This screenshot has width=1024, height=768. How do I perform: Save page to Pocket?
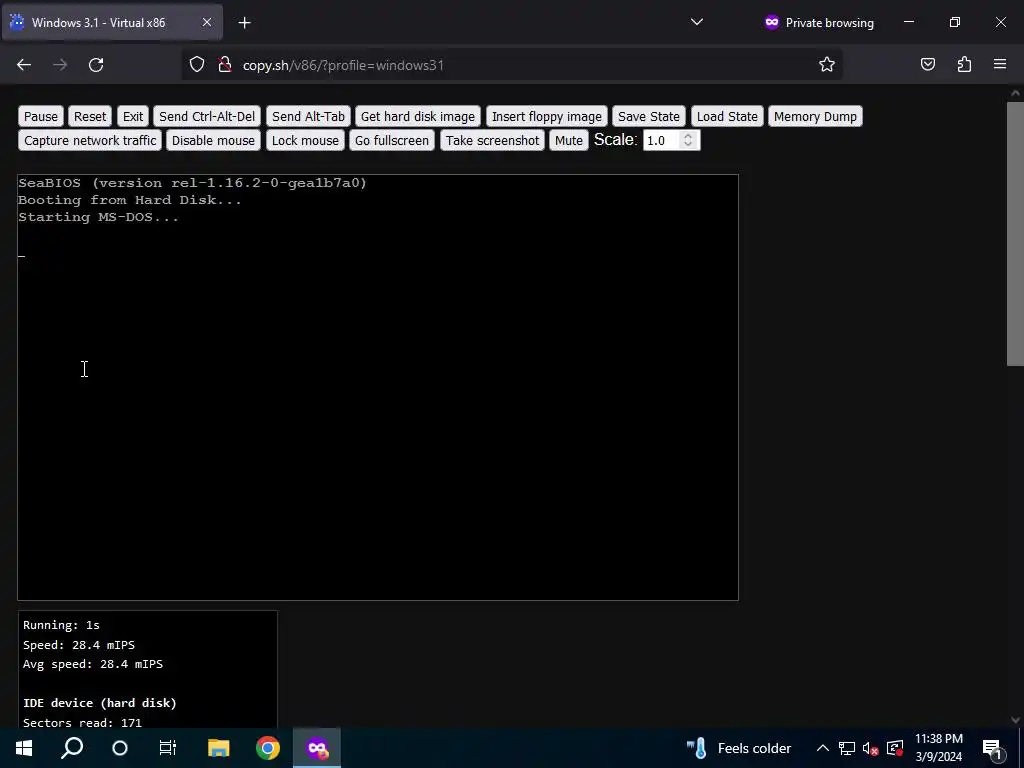(x=927, y=65)
